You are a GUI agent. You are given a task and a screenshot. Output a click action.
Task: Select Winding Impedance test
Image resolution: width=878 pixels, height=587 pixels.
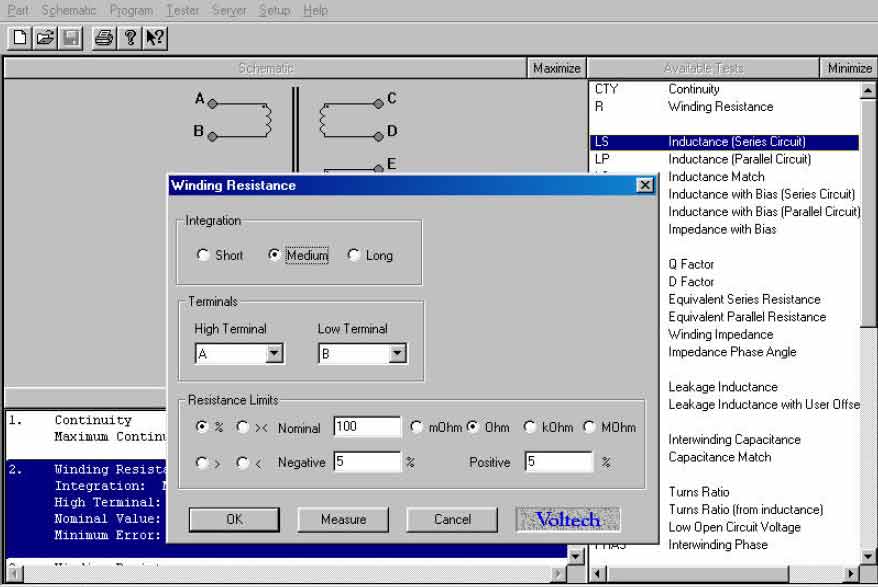click(x=721, y=334)
